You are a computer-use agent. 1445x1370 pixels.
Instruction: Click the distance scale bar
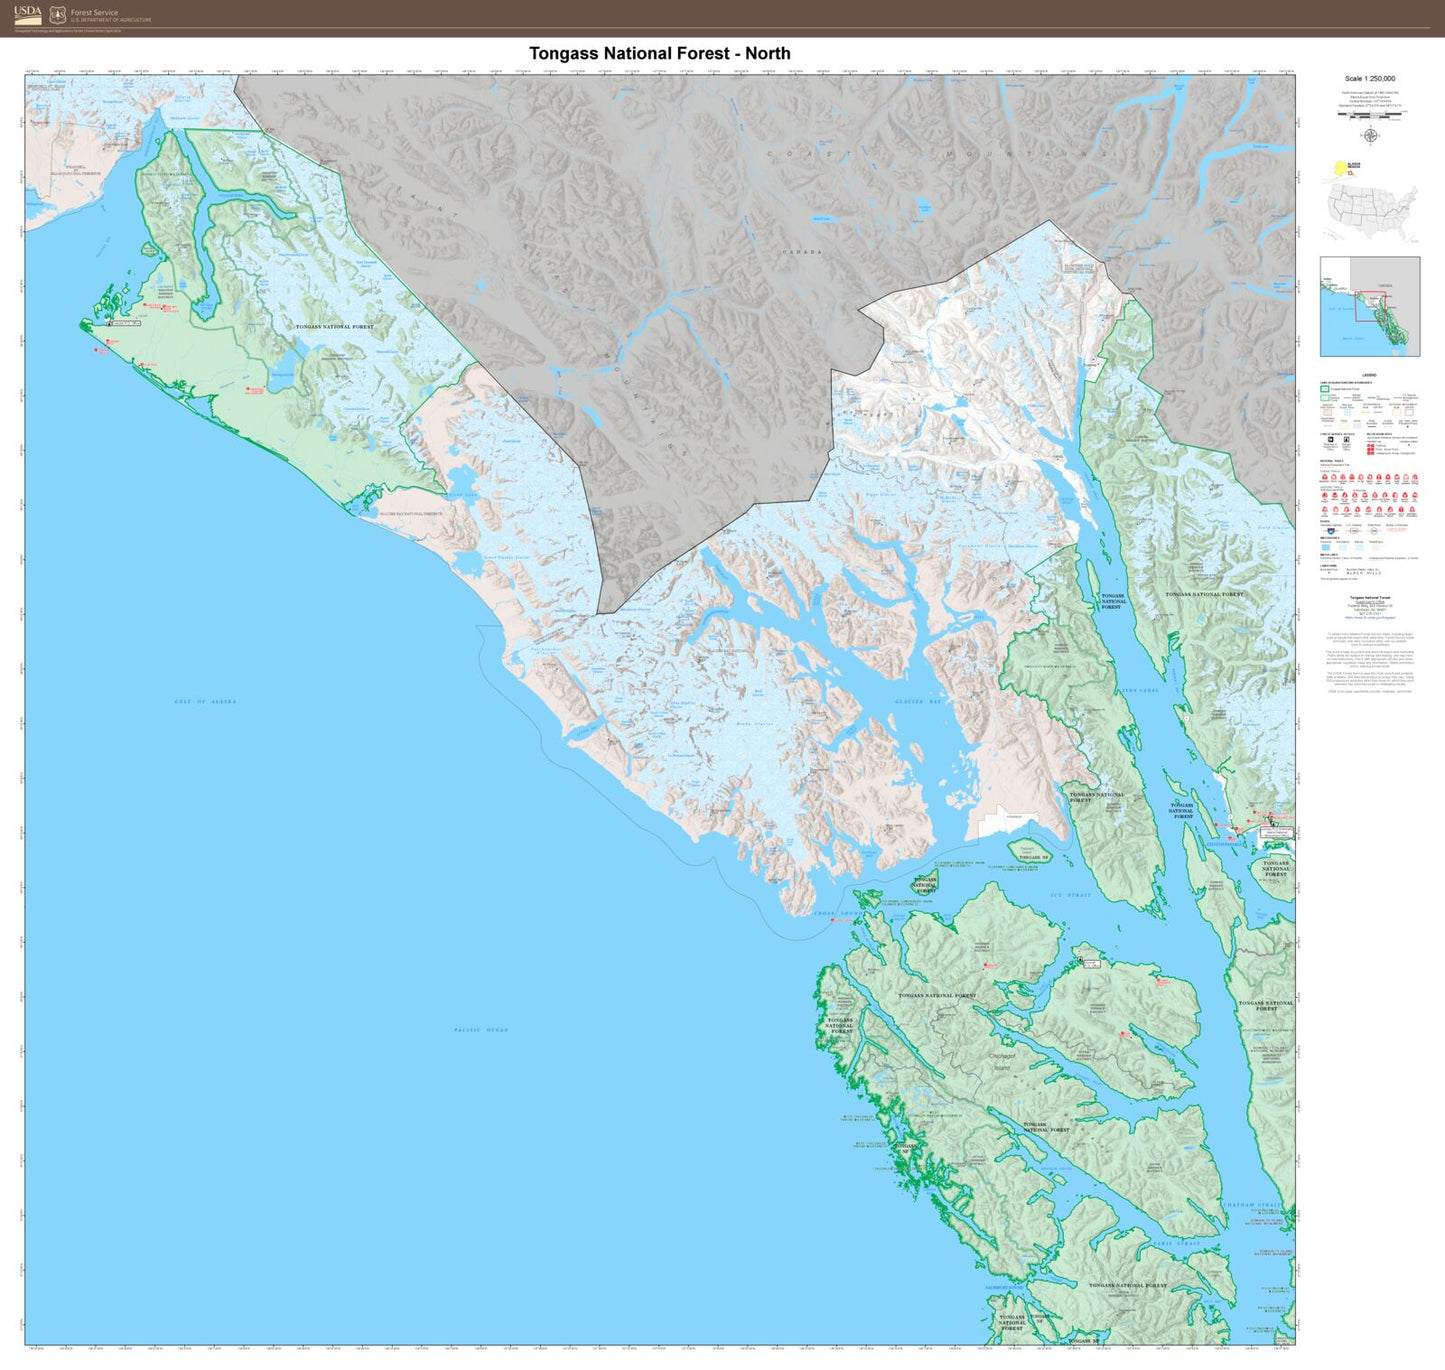click(x=1370, y=115)
